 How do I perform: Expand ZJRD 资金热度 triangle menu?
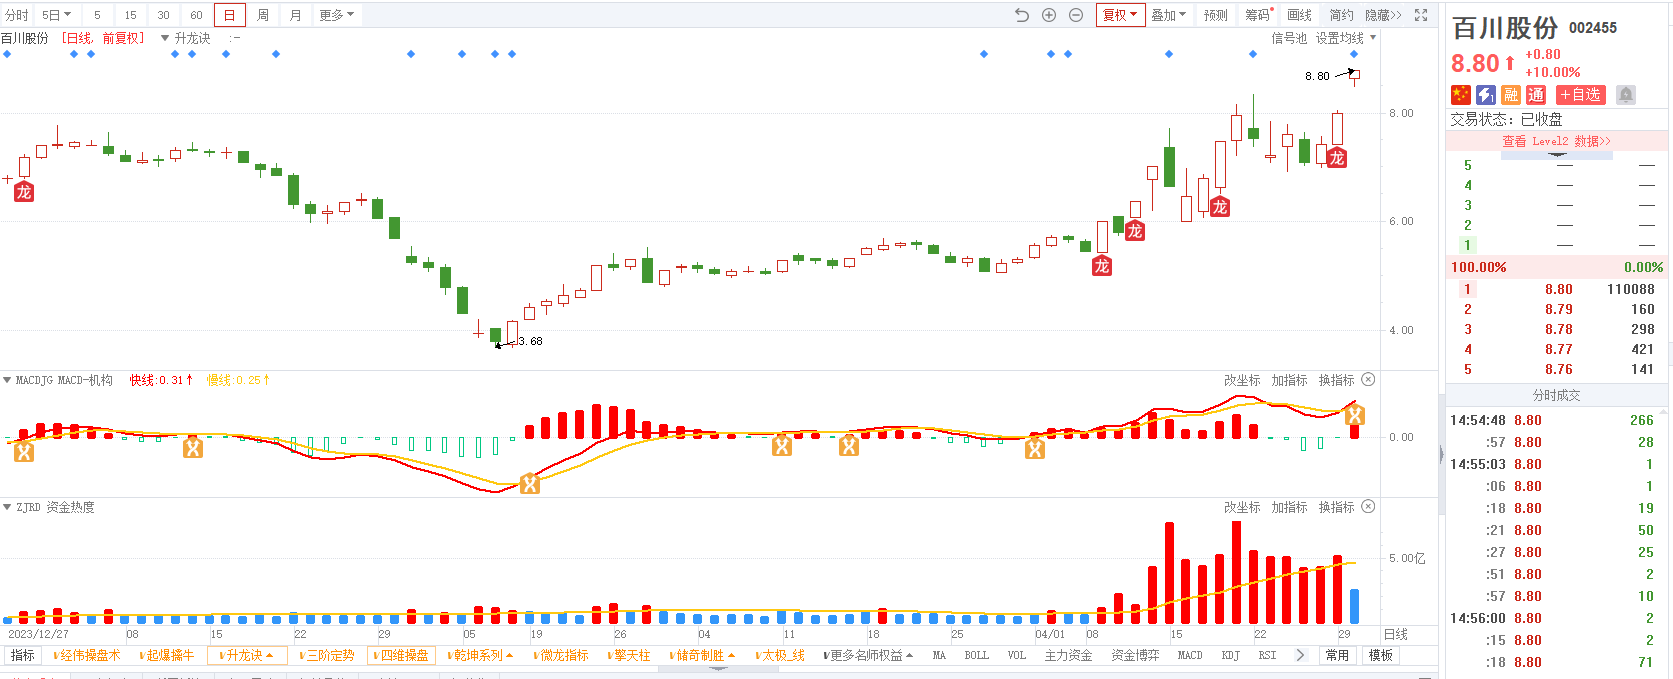pos(7,507)
